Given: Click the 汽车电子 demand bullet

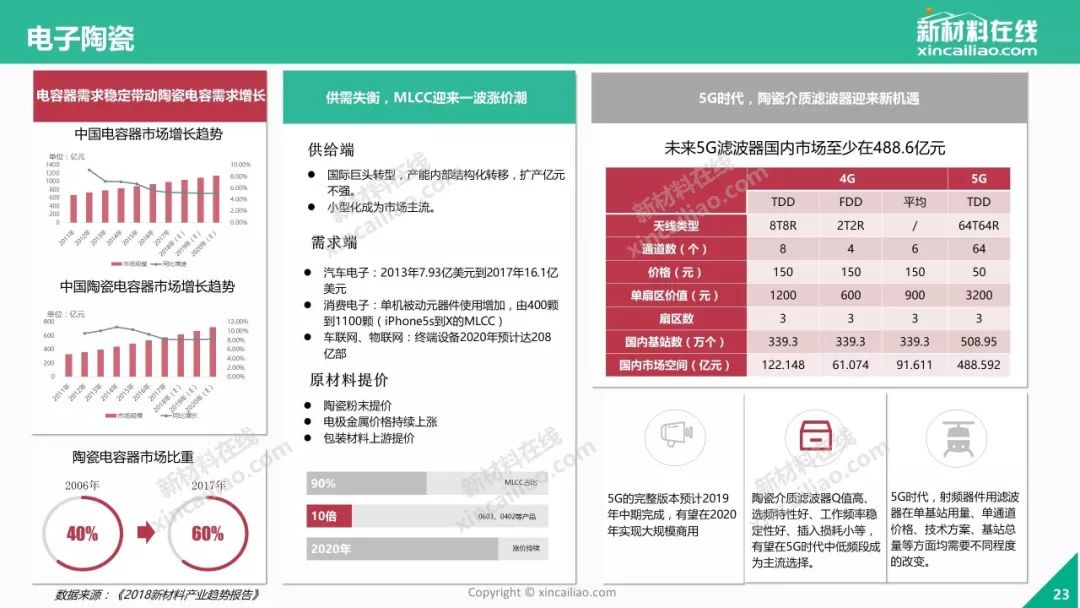Looking at the screenshot, I should click(441, 280).
